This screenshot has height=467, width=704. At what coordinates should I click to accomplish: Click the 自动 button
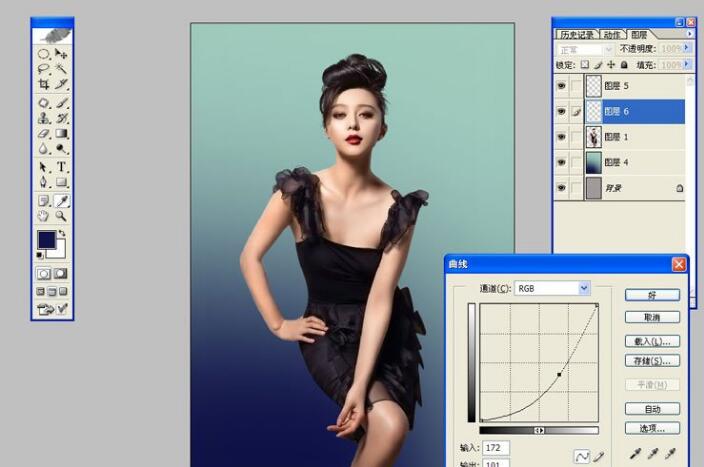pyautogui.click(x=652, y=409)
